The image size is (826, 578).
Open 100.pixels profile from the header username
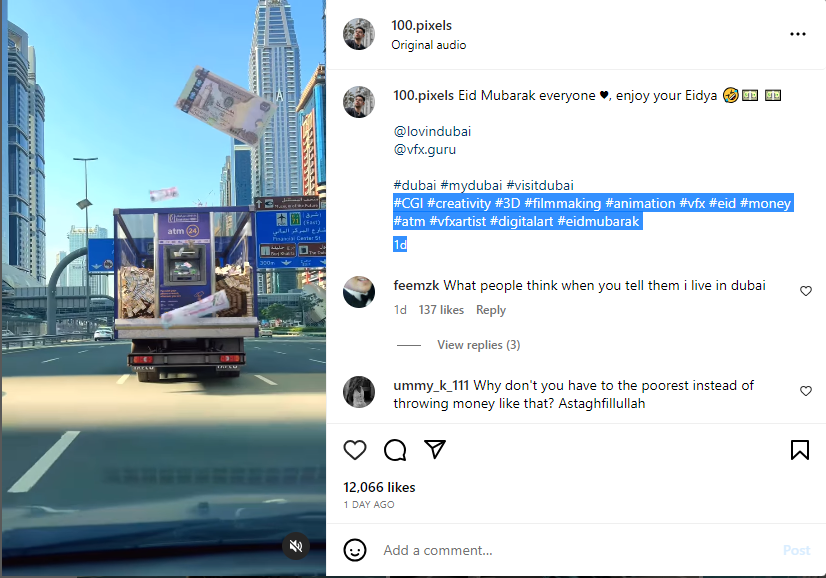pyautogui.click(x=421, y=25)
